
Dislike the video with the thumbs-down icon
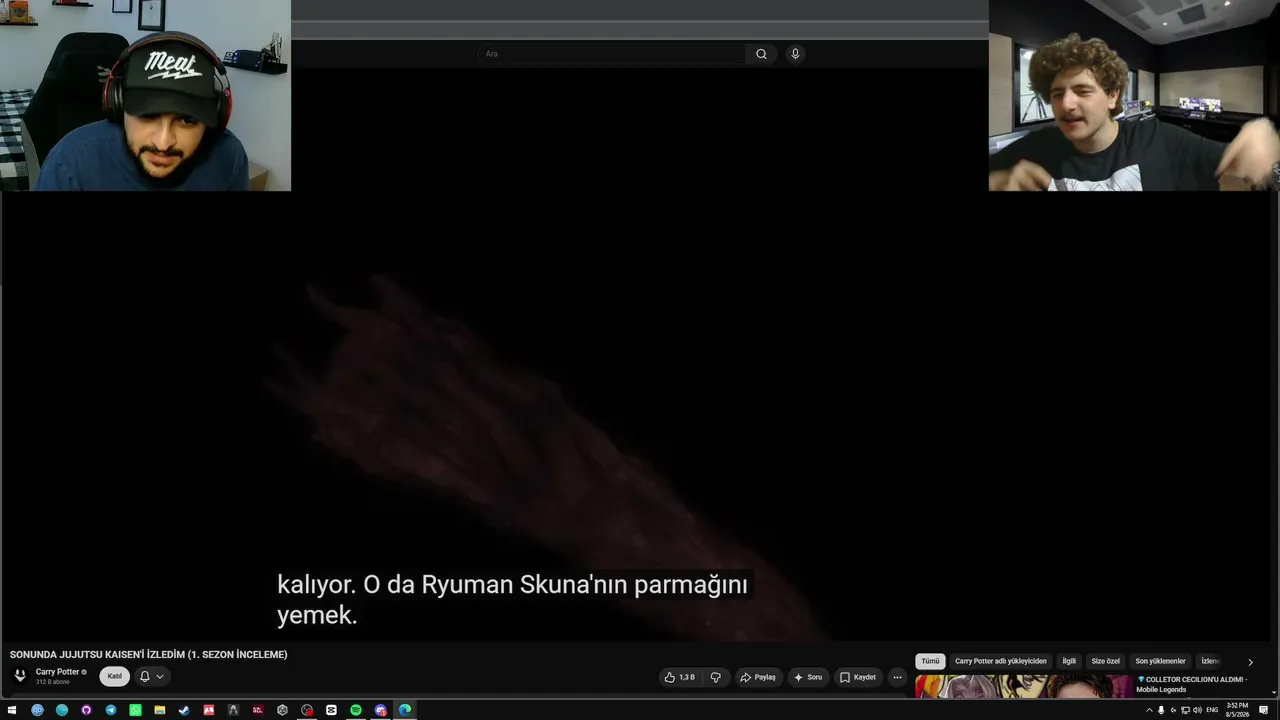(x=715, y=677)
